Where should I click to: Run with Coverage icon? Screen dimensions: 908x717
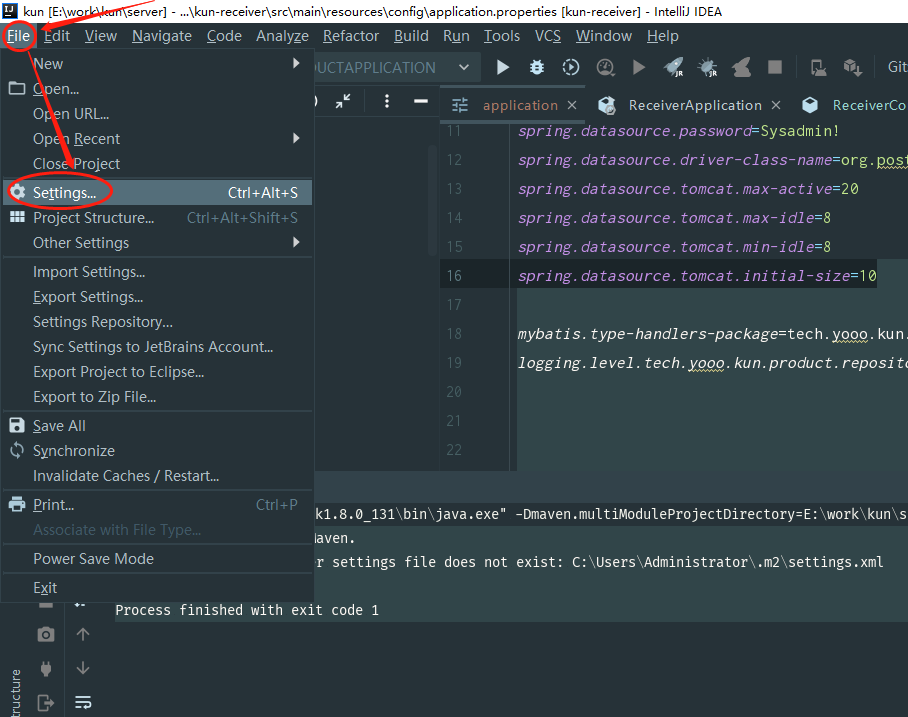[x=570, y=68]
